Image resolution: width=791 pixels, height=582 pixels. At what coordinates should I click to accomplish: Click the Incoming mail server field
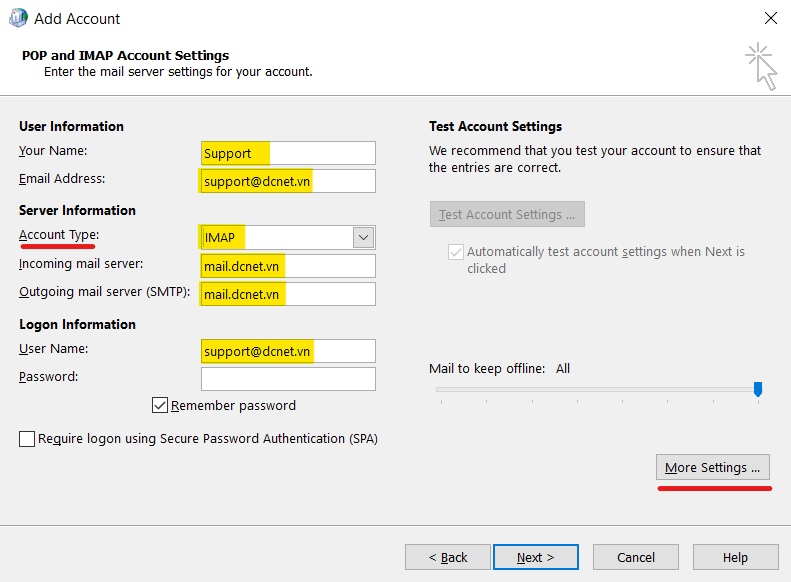pyautogui.click(x=288, y=266)
